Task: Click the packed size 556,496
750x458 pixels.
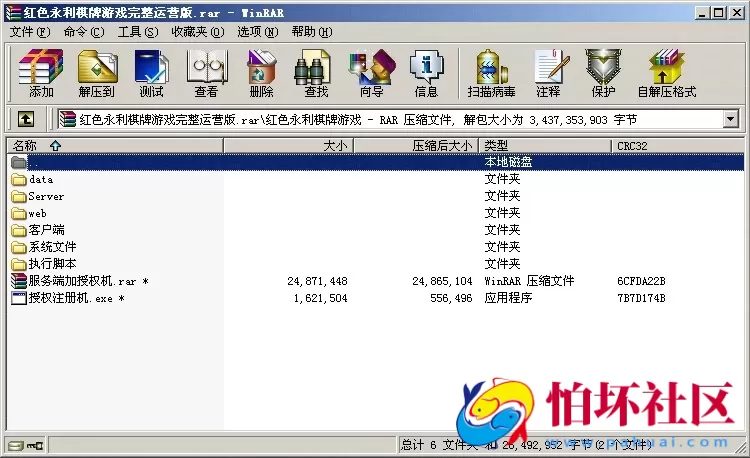Action: pos(451,298)
